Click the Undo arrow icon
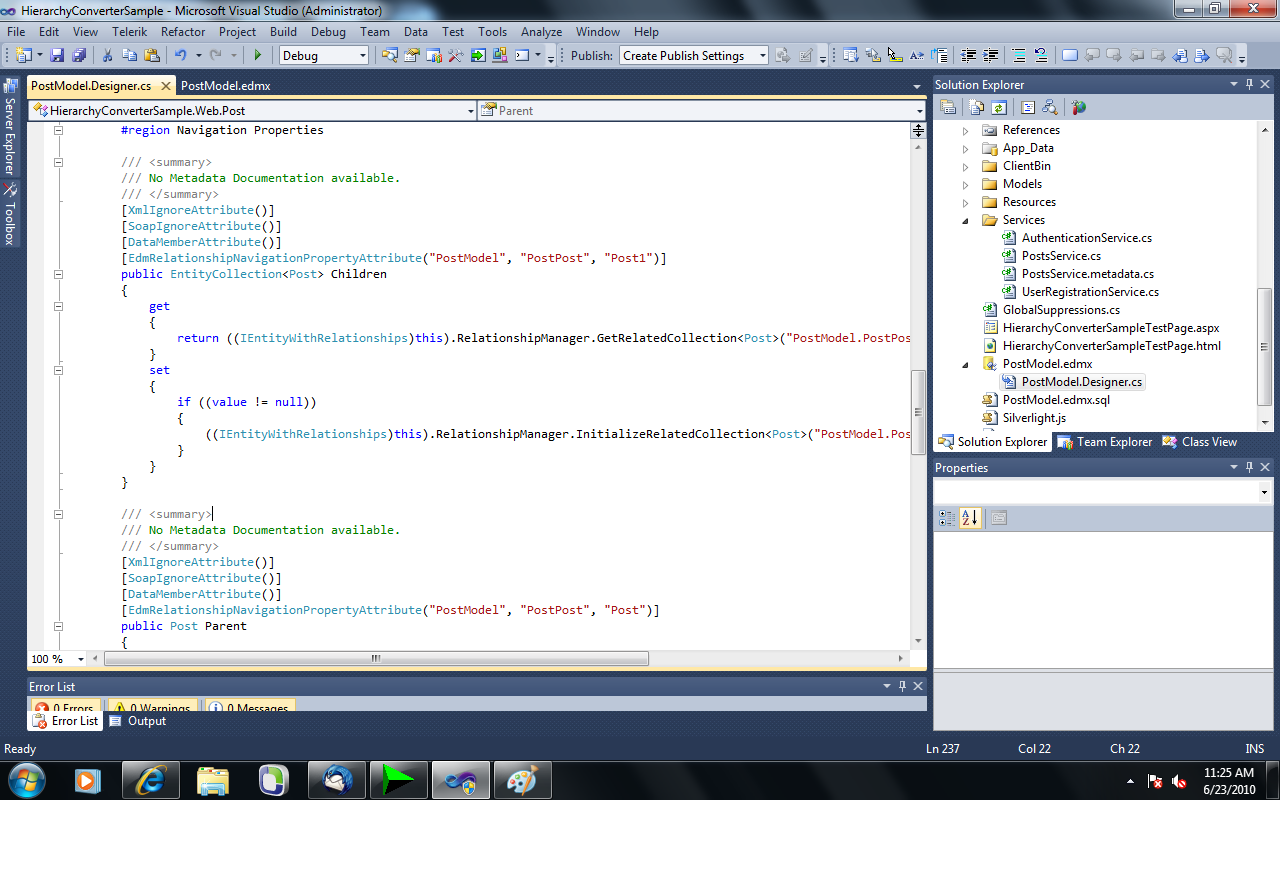Viewport: 1280px width, 878px height. click(x=180, y=55)
